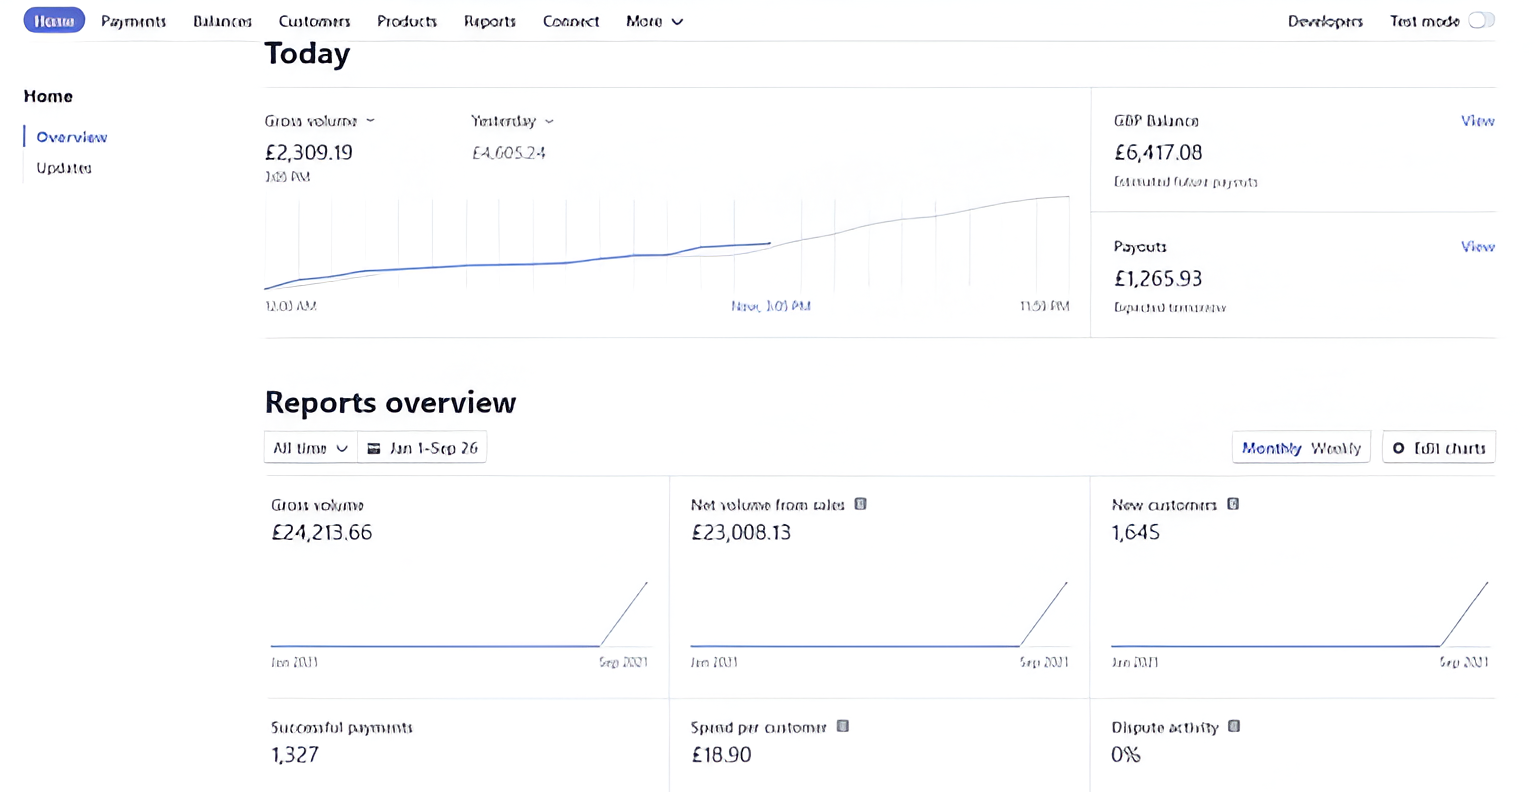Viewport: 1536px width, 792px height.
Task: Open the All time range dropdown
Action: [310, 448]
